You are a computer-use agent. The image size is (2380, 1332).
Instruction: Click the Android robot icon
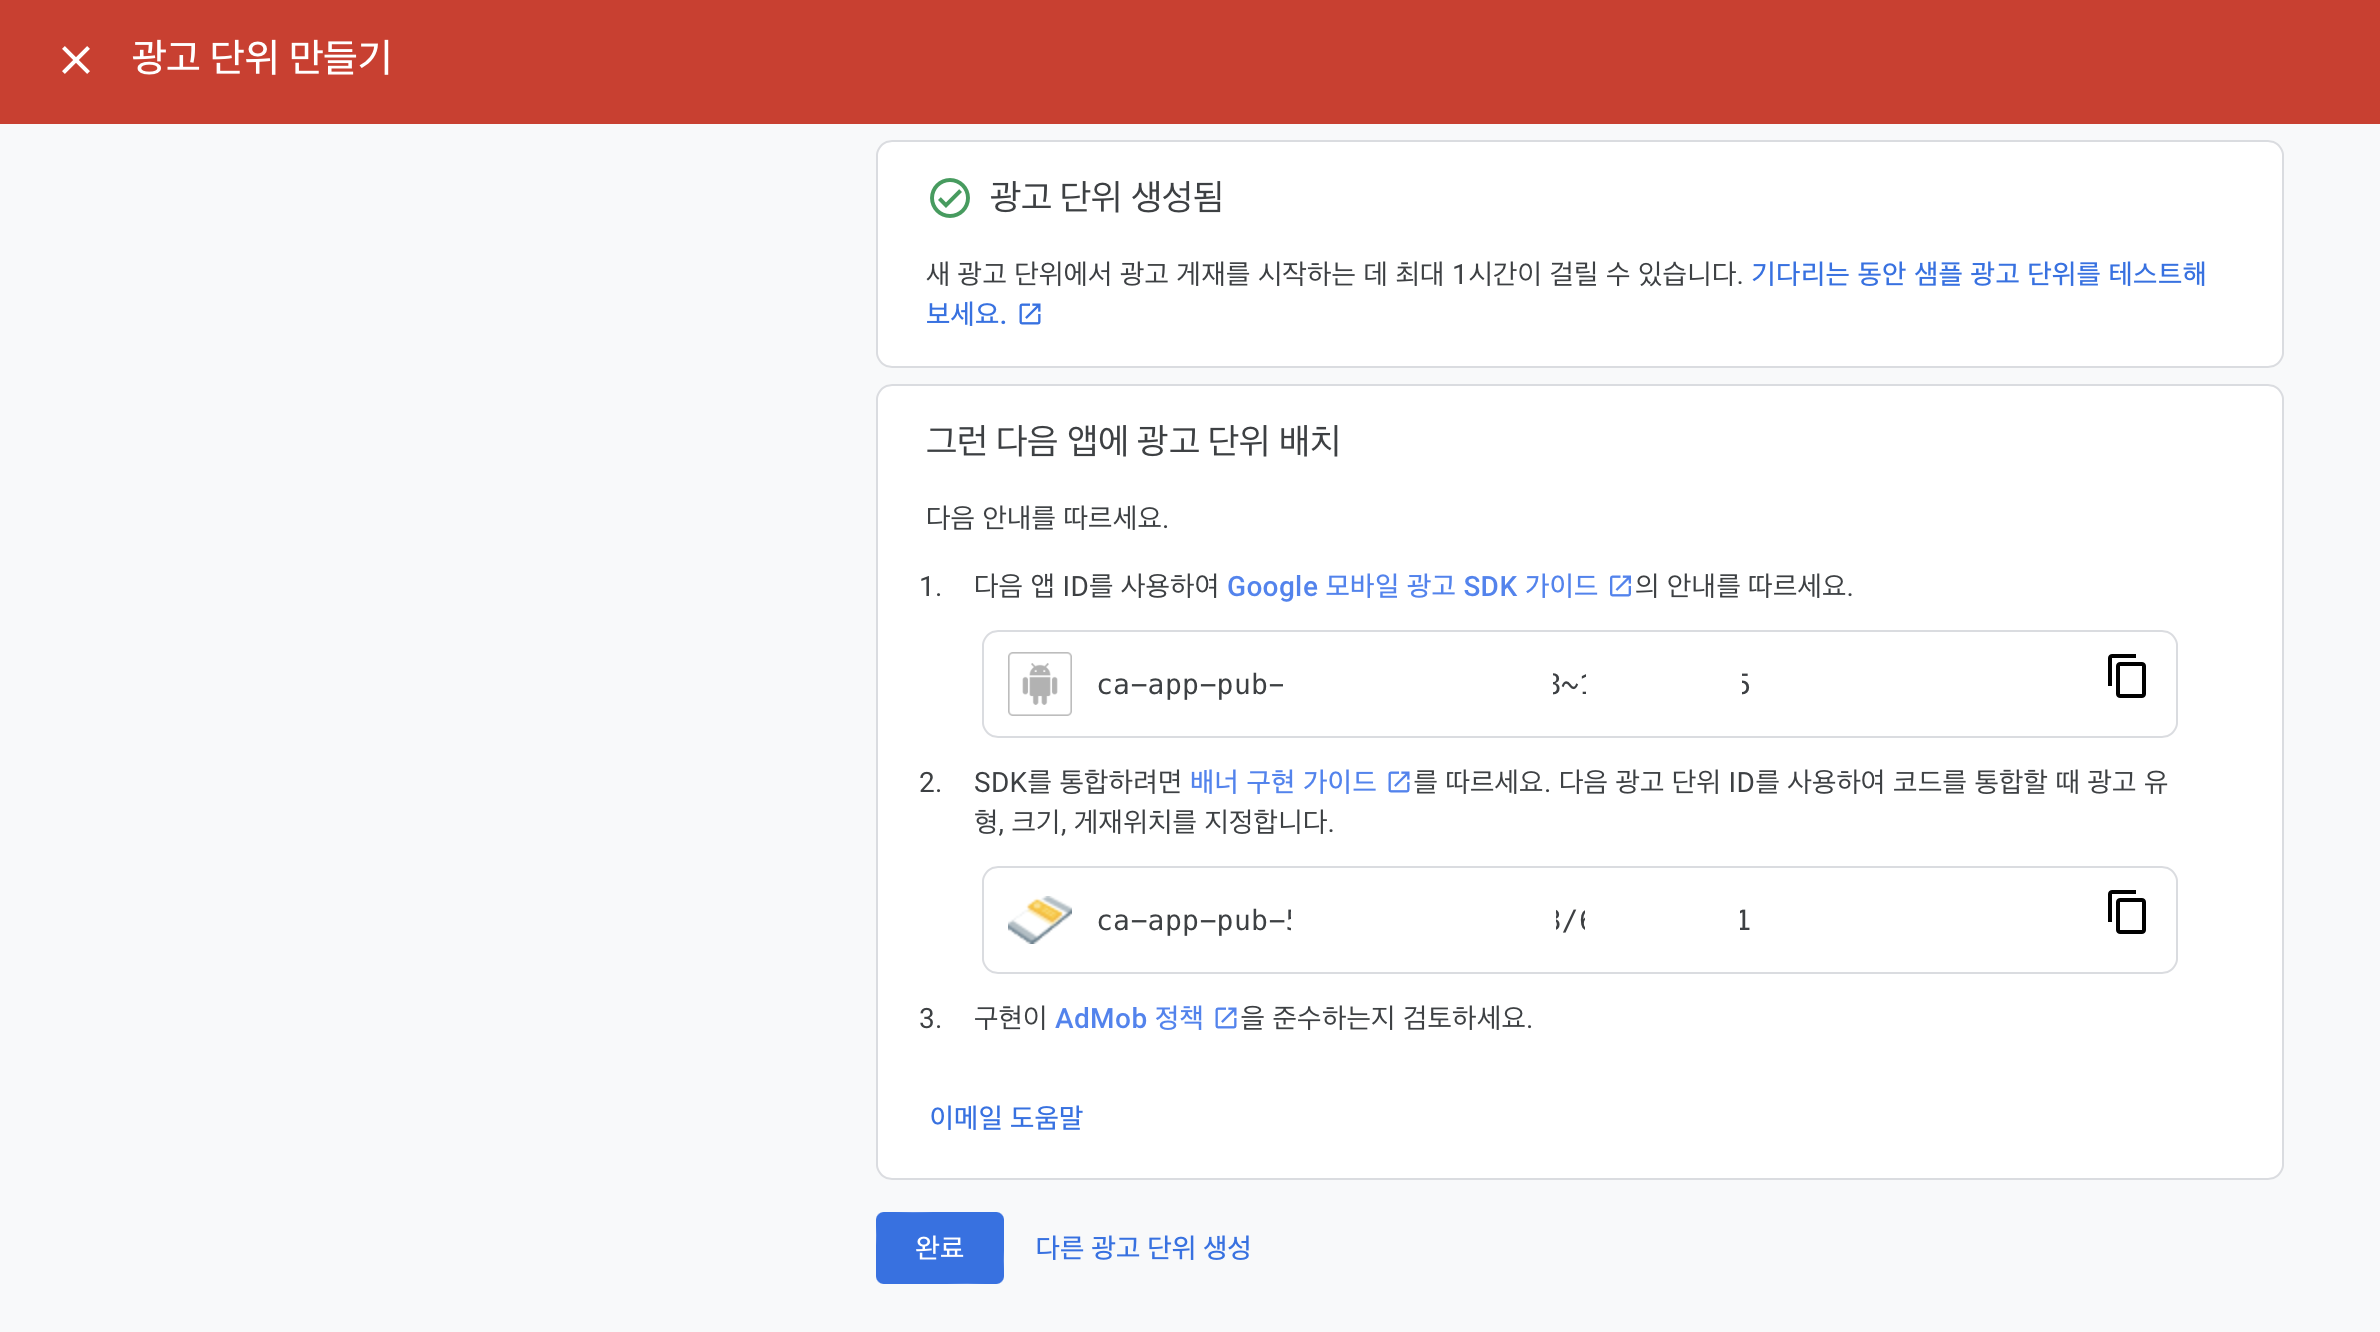pos(1040,684)
